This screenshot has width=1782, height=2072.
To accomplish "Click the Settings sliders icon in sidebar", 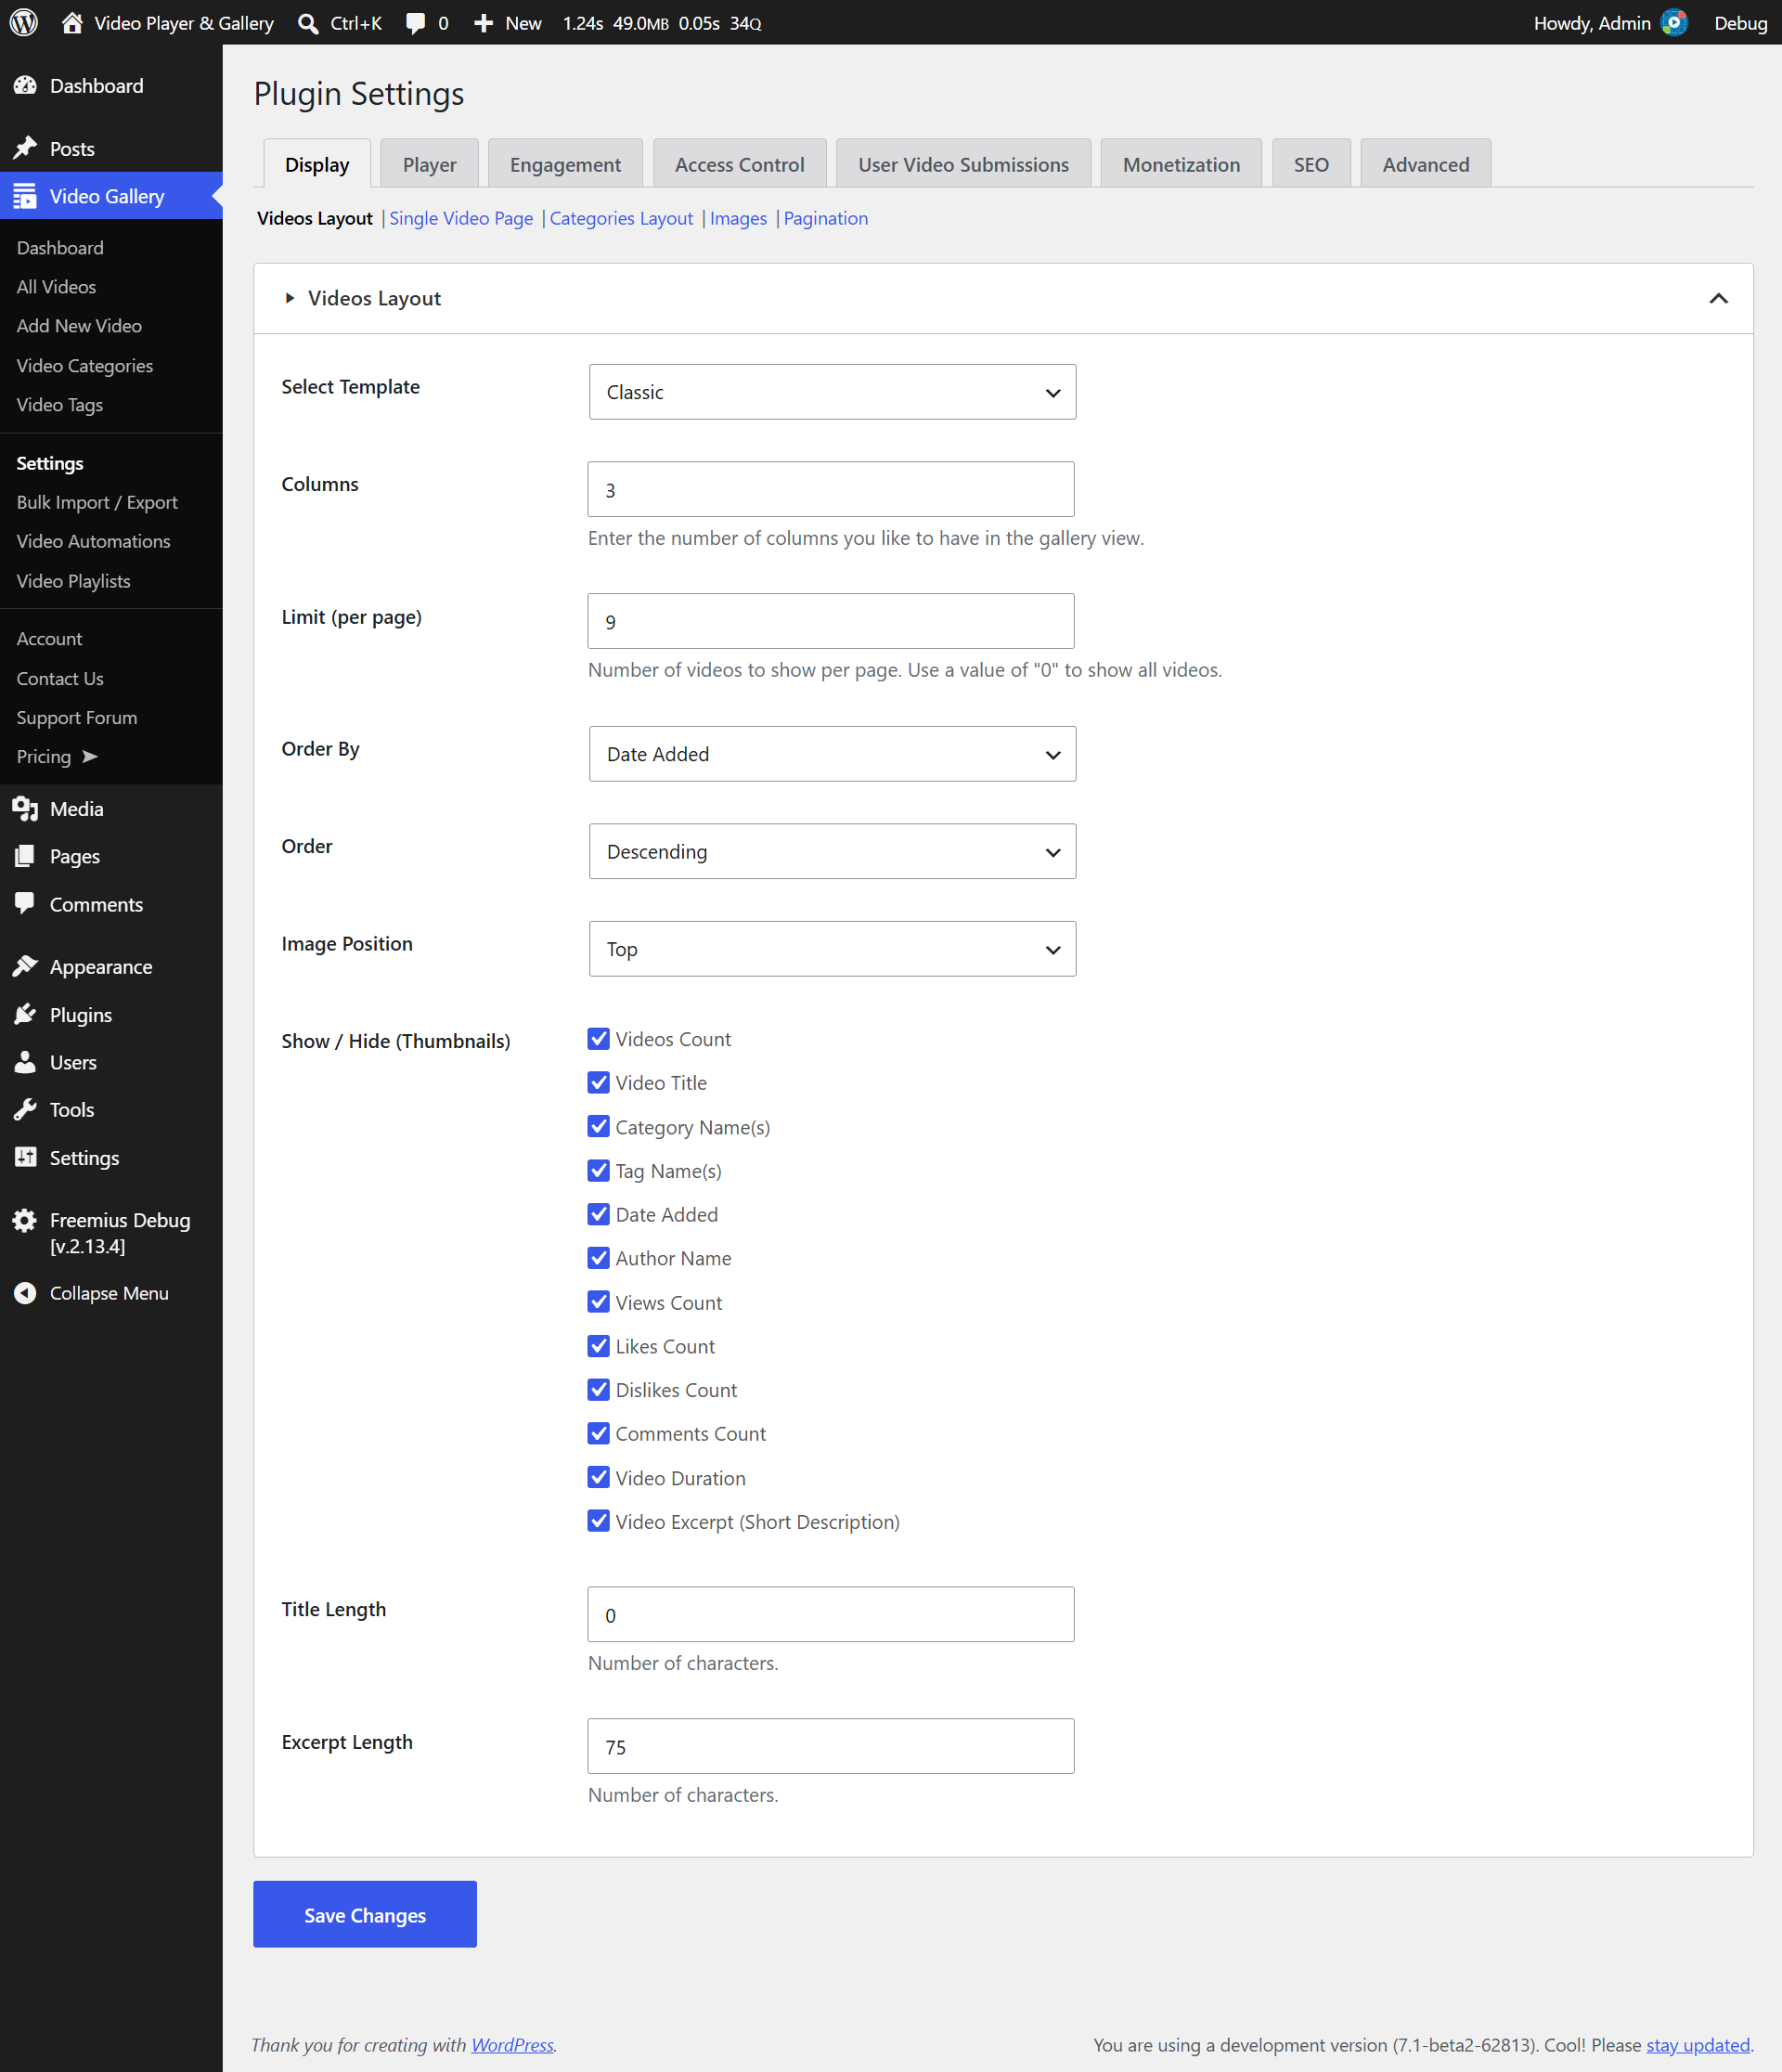I will 25,1157.
